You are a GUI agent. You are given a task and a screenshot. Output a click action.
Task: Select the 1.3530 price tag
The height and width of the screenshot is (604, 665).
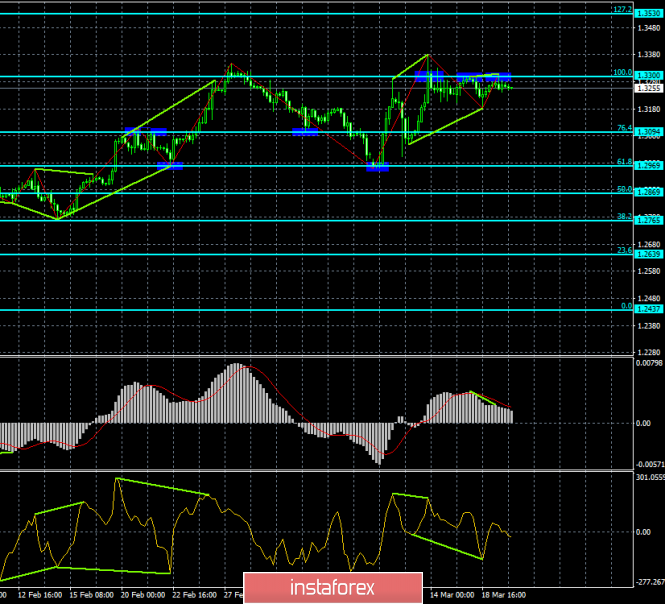[x=649, y=14]
